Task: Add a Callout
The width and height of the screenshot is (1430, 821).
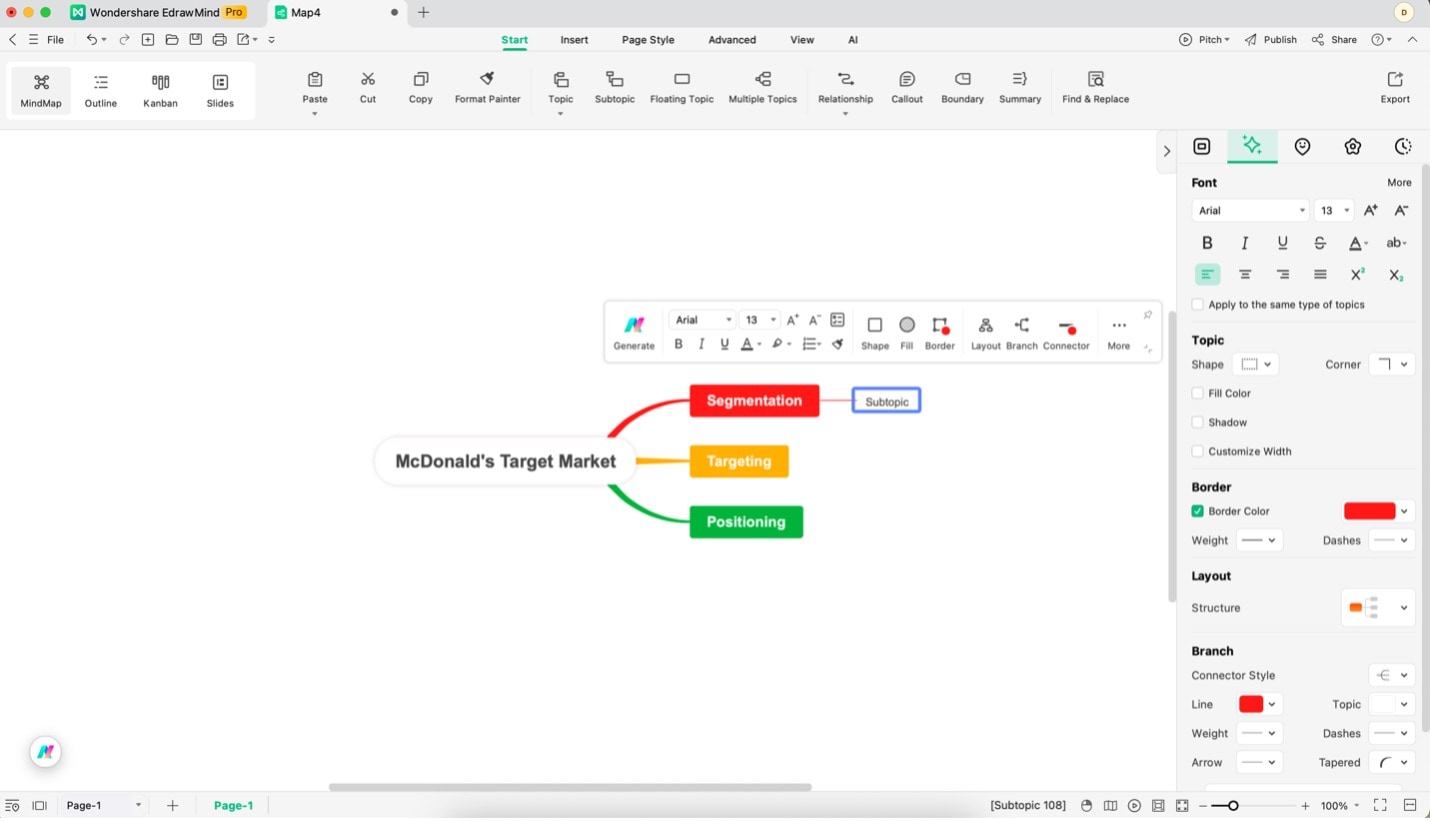Action: tap(907, 88)
